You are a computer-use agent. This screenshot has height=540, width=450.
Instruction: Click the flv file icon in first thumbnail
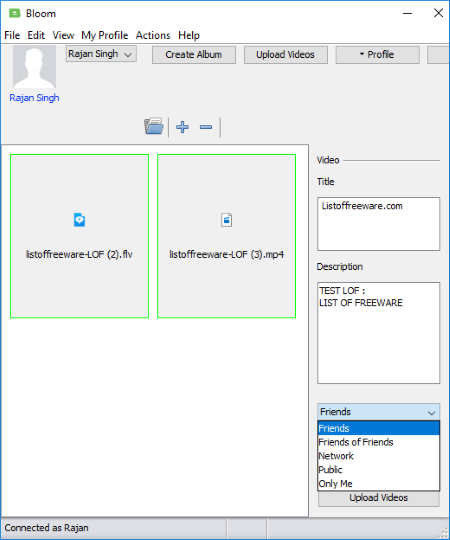pyautogui.click(x=80, y=220)
